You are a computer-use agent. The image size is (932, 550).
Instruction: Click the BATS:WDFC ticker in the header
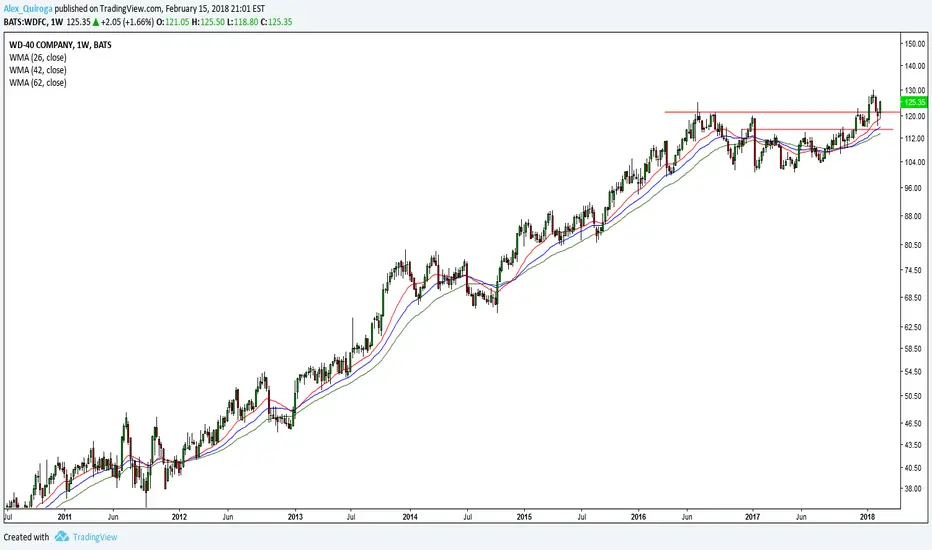(25, 22)
